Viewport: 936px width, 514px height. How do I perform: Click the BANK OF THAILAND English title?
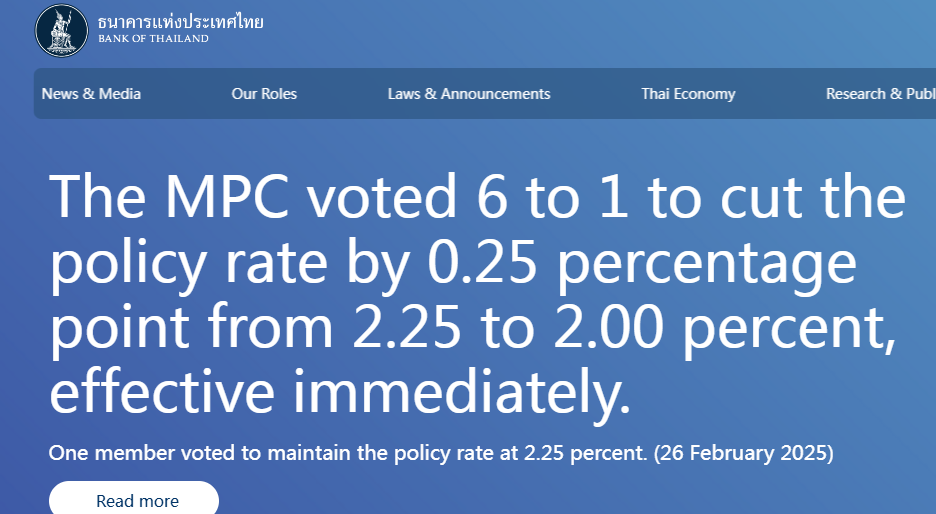click(x=153, y=39)
